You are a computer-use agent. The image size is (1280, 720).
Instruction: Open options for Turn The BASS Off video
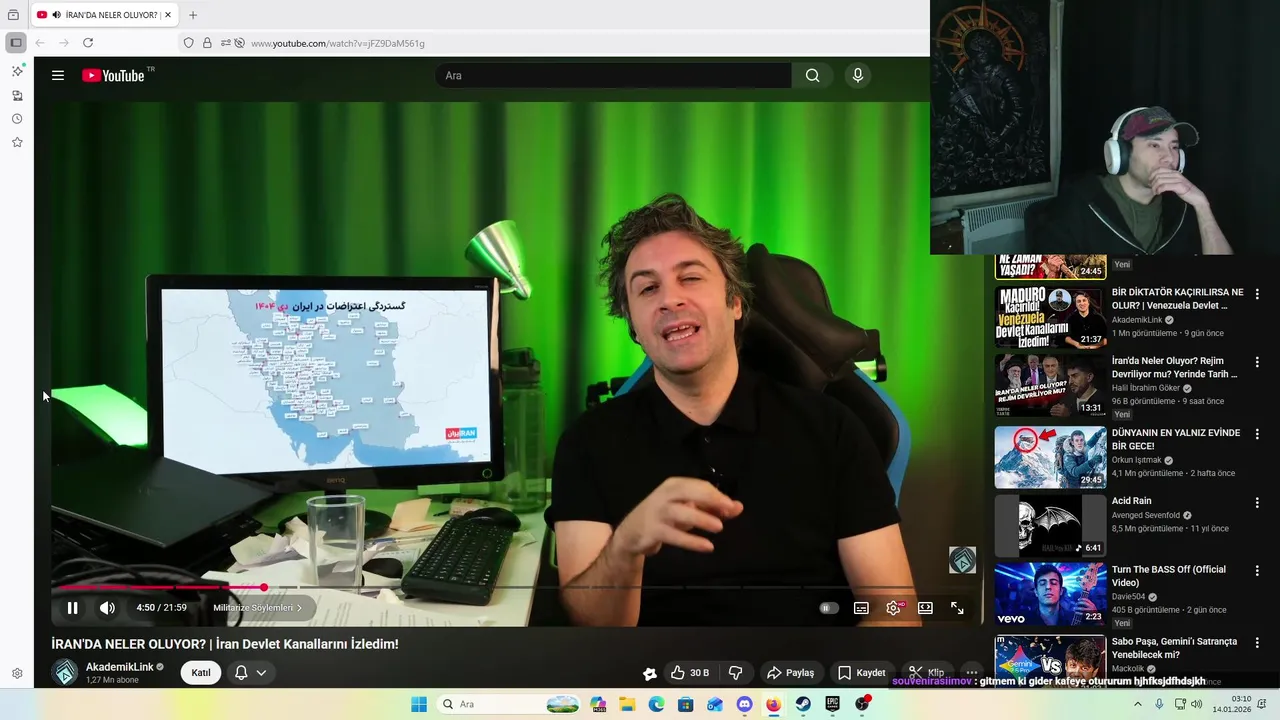(x=1257, y=570)
